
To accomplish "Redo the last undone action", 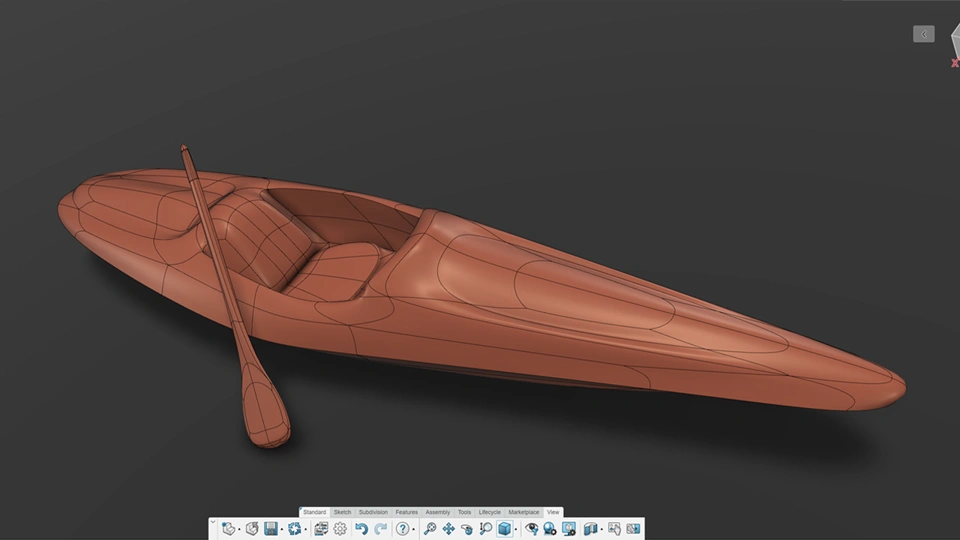I will coord(381,528).
